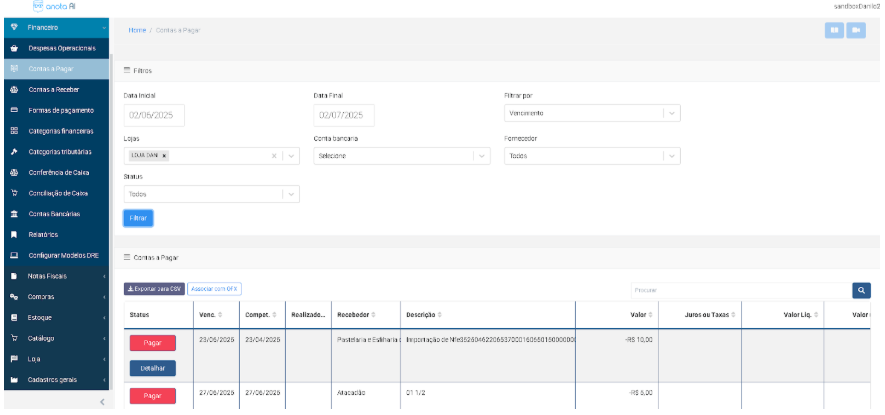Sort by Juros ou Taxas arrows

point(733,314)
